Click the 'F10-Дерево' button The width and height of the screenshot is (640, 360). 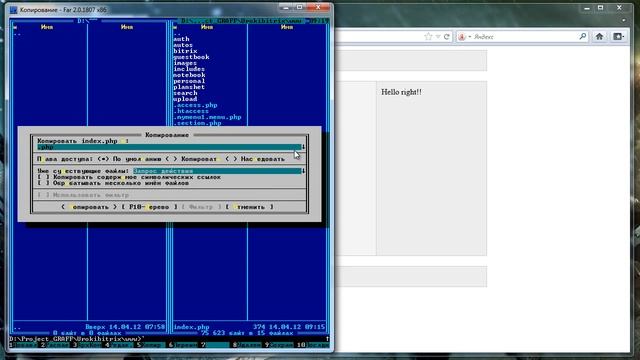149,207
